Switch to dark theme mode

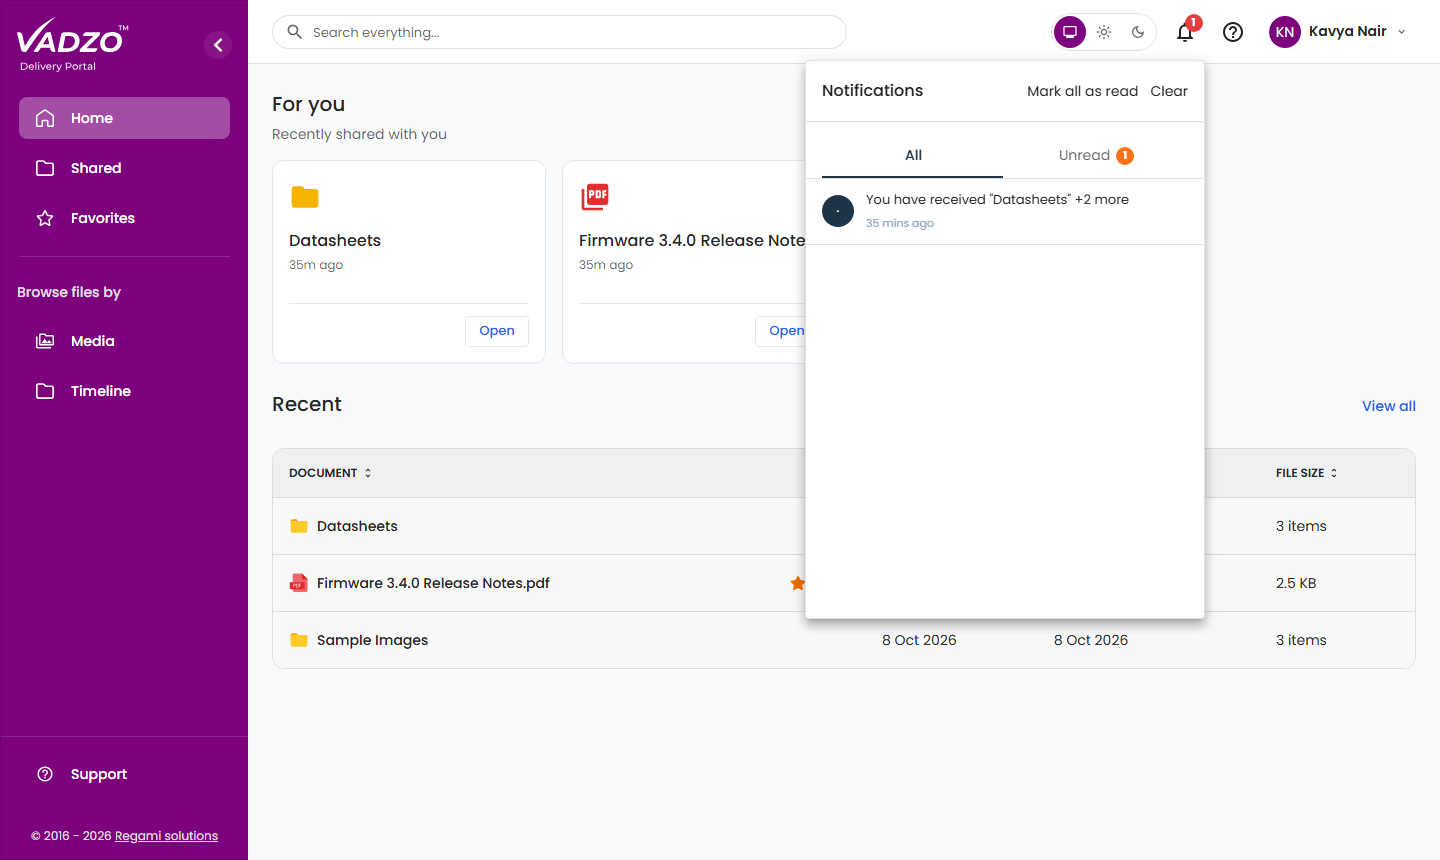tap(1138, 32)
